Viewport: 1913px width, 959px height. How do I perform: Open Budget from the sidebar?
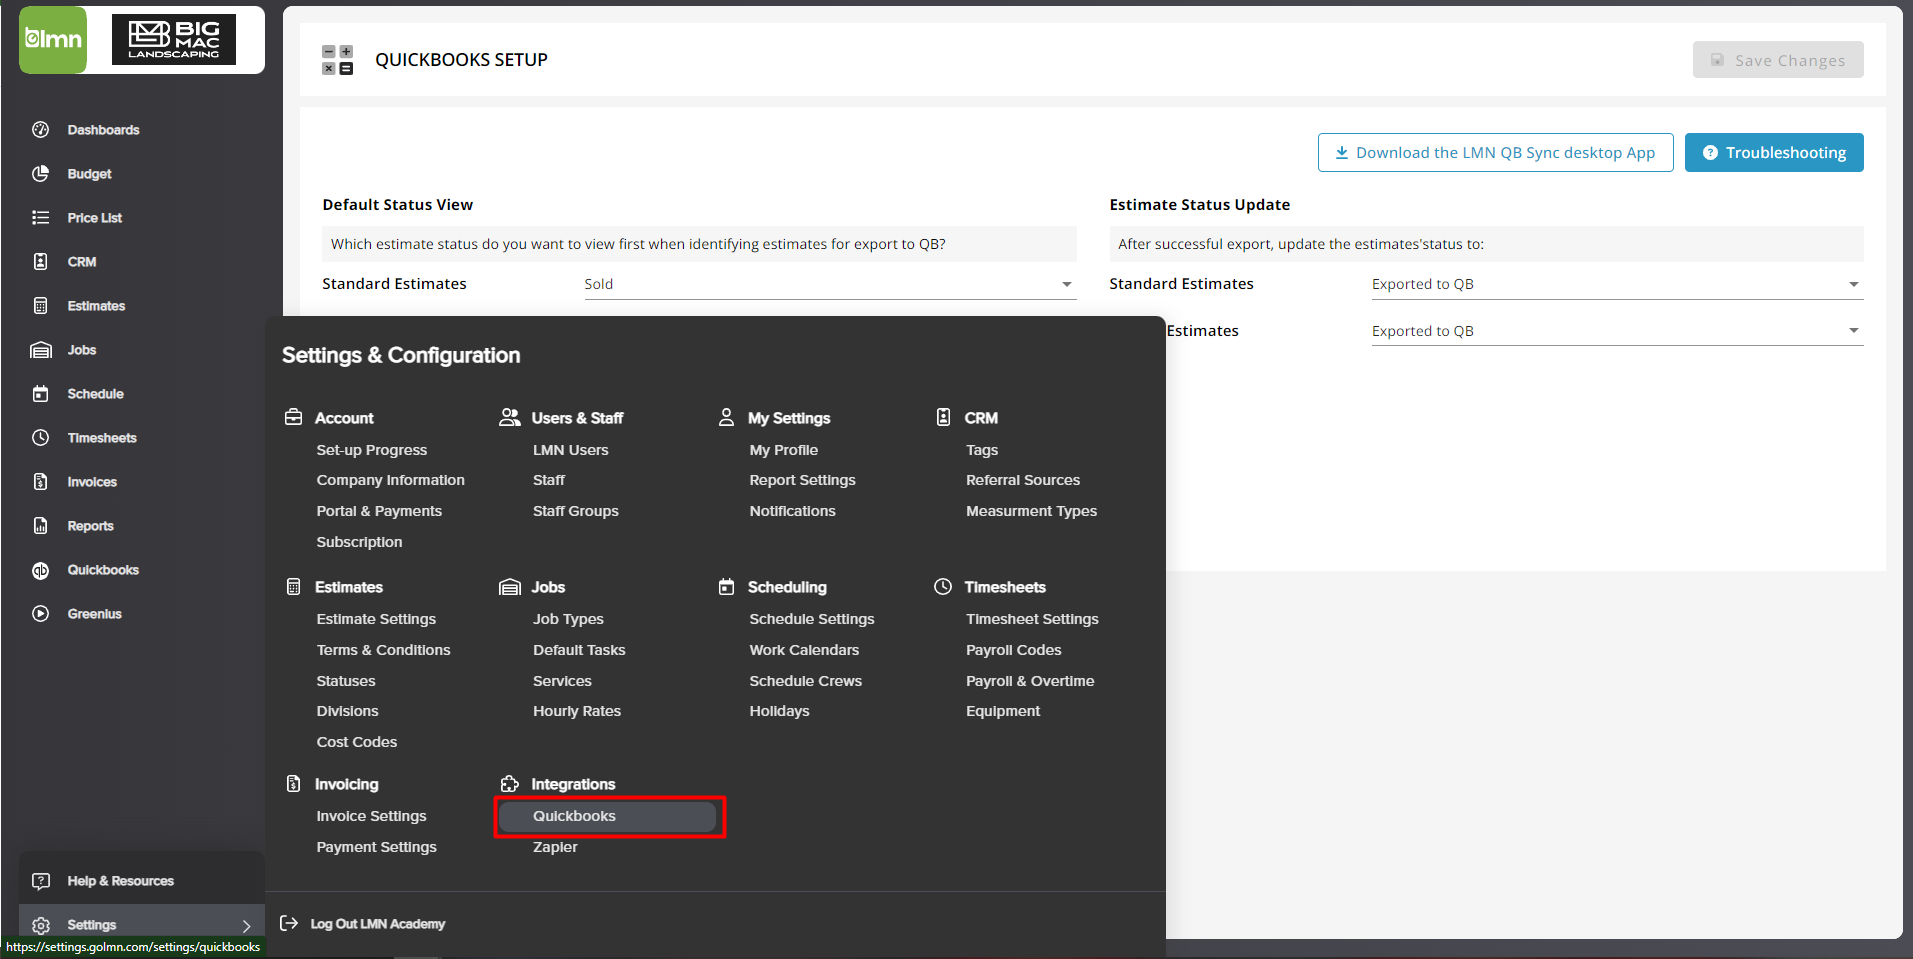coord(88,173)
